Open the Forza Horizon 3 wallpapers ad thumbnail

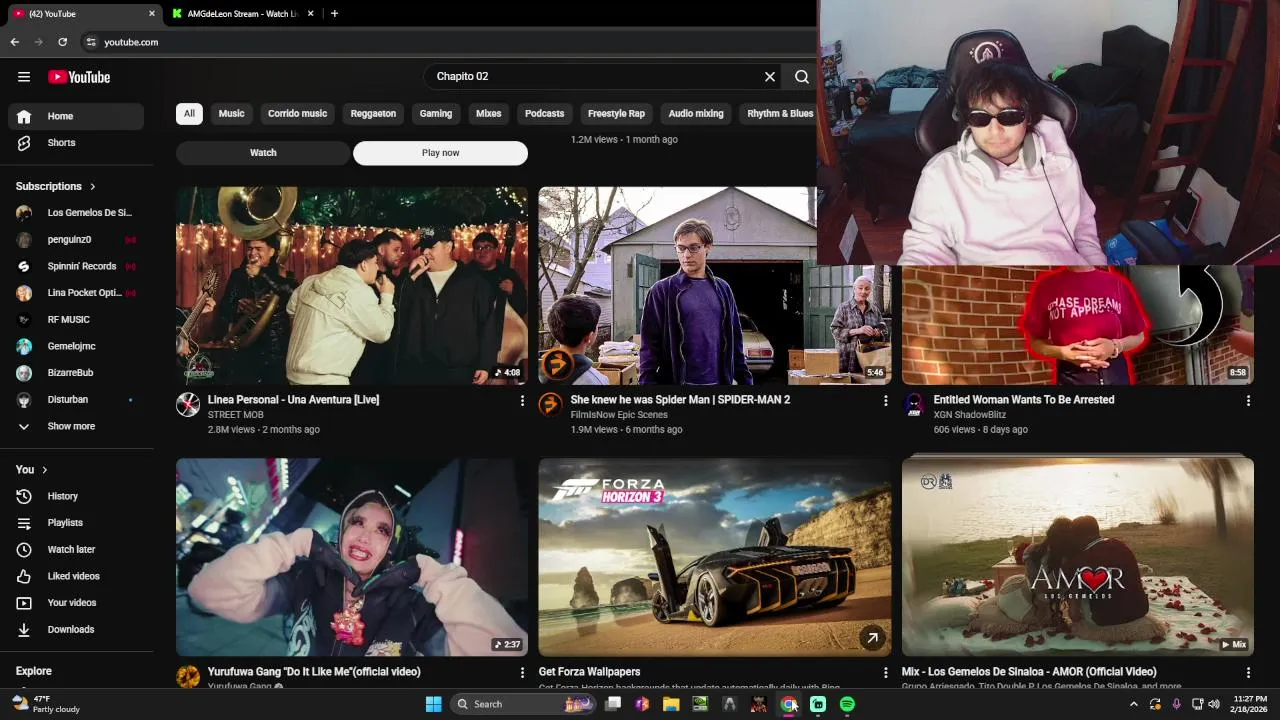point(714,557)
